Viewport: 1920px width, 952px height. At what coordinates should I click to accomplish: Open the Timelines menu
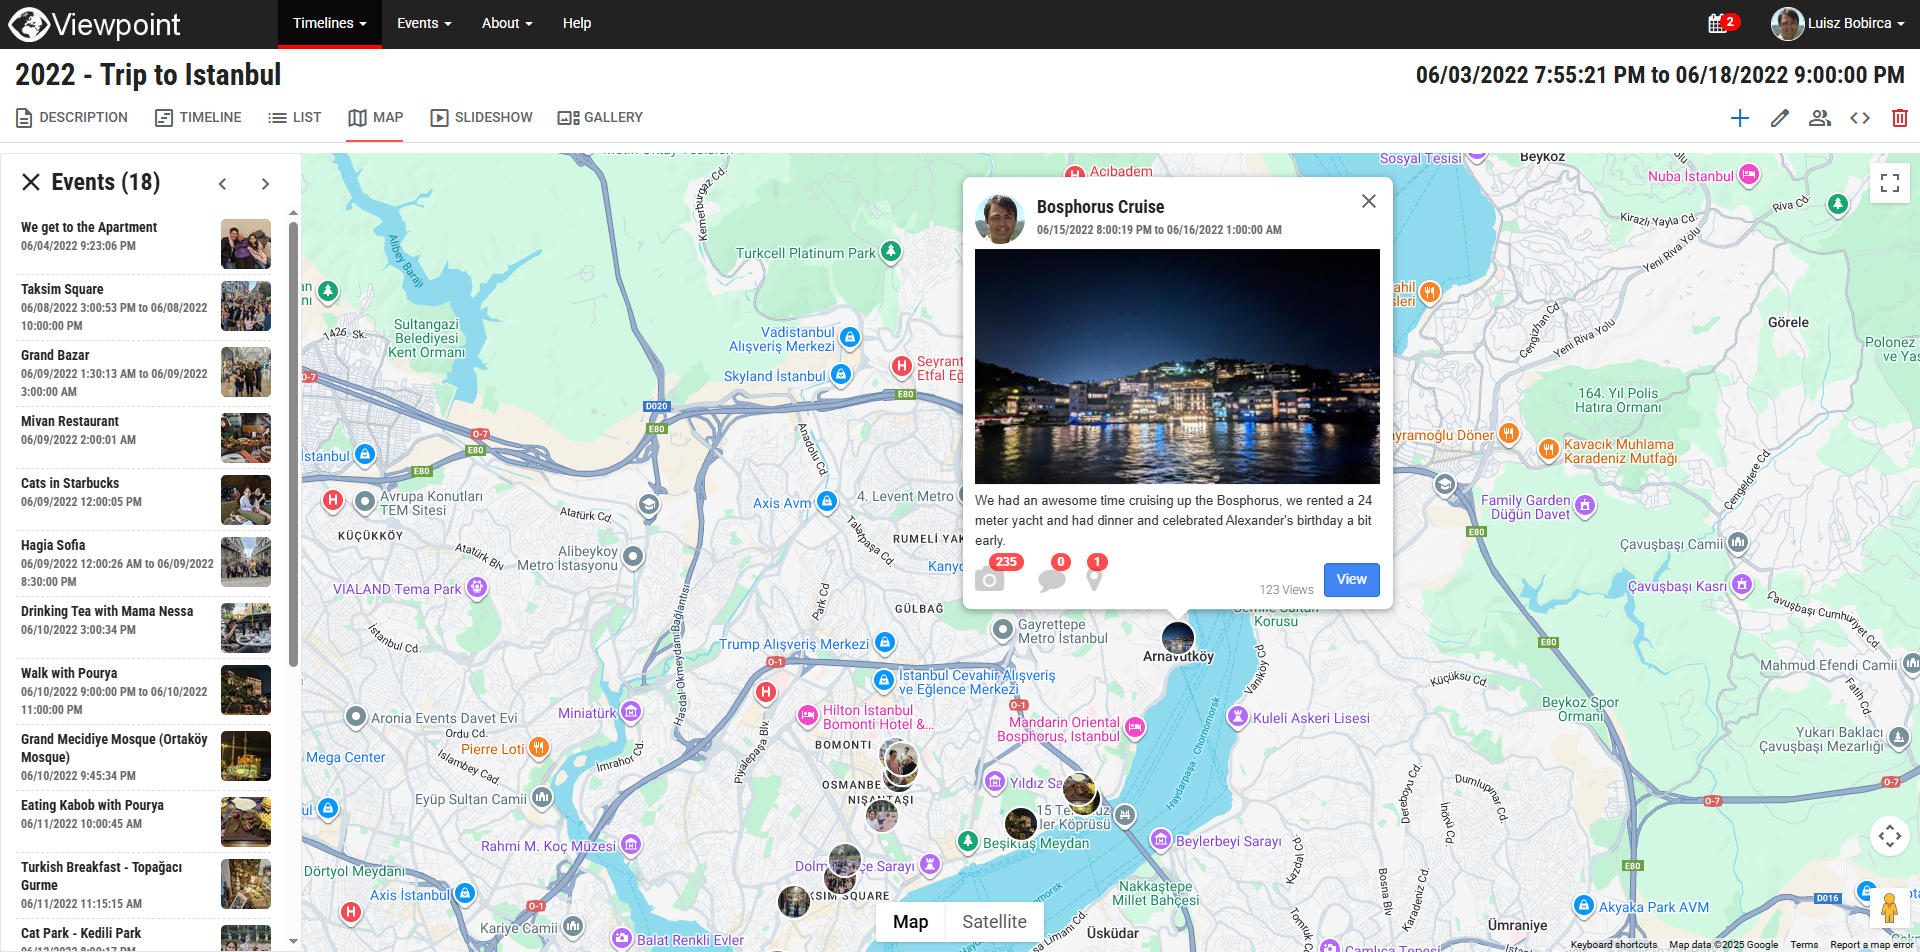tap(328, 23)
